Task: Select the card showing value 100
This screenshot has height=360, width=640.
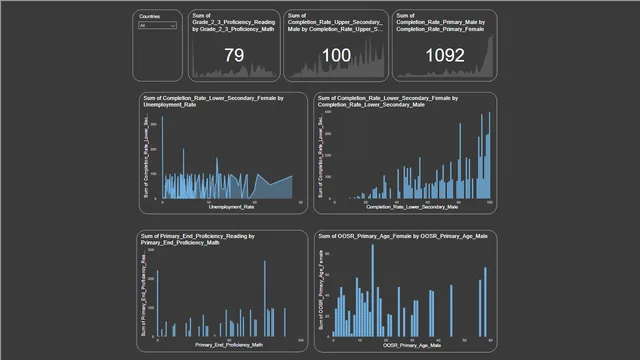Action: pos(336,46)
